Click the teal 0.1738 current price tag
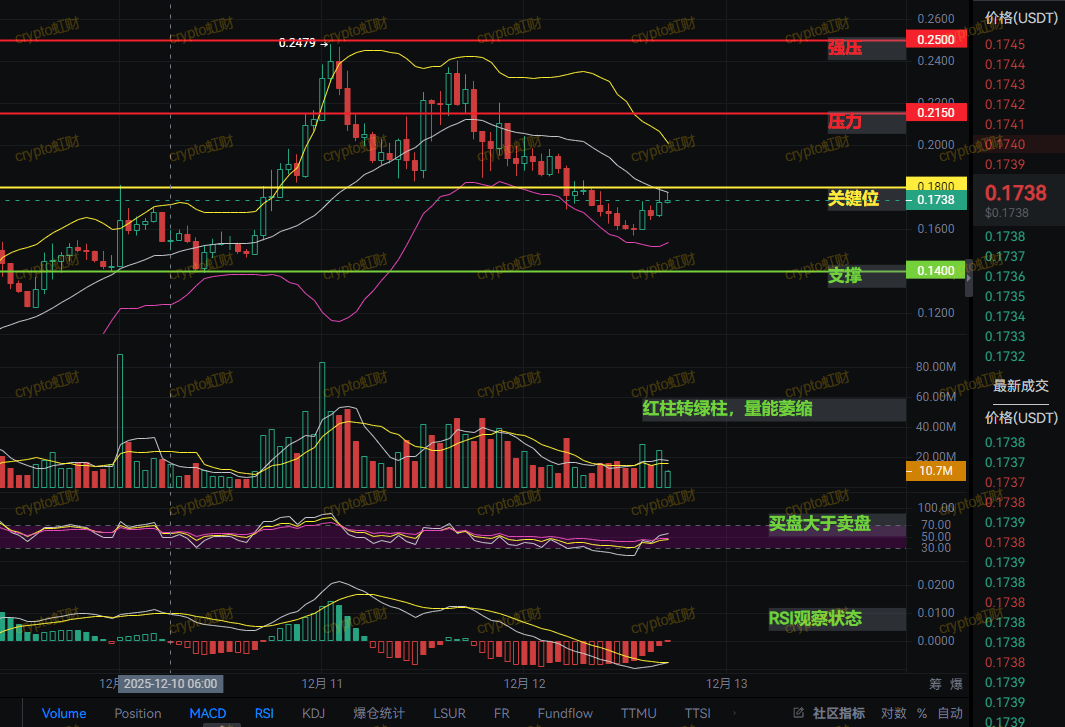Image resolution: width=1065 pixels, height=727 pixels. pos(936,200)
